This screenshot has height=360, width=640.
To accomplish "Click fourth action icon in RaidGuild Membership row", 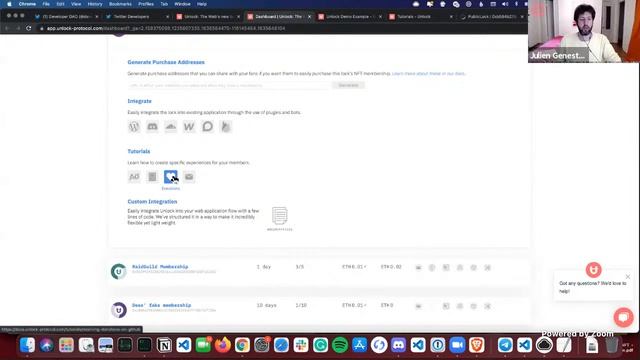I will [460, 268].
